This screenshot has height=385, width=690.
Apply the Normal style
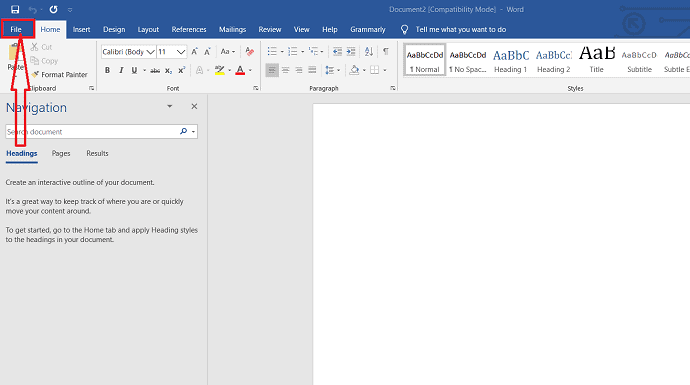(425, 60)
